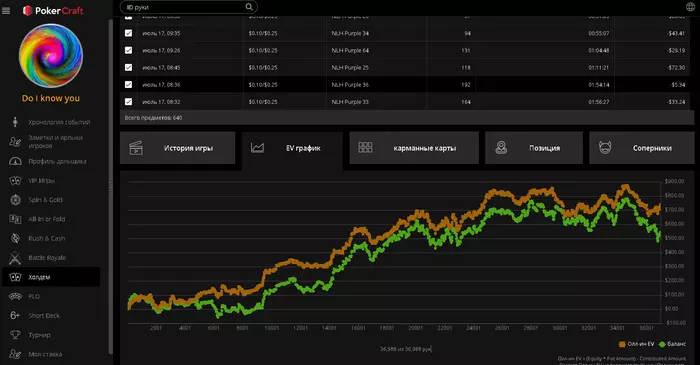Uncheck the июль 17, 09:35 session checkbox

click(129, 33)
